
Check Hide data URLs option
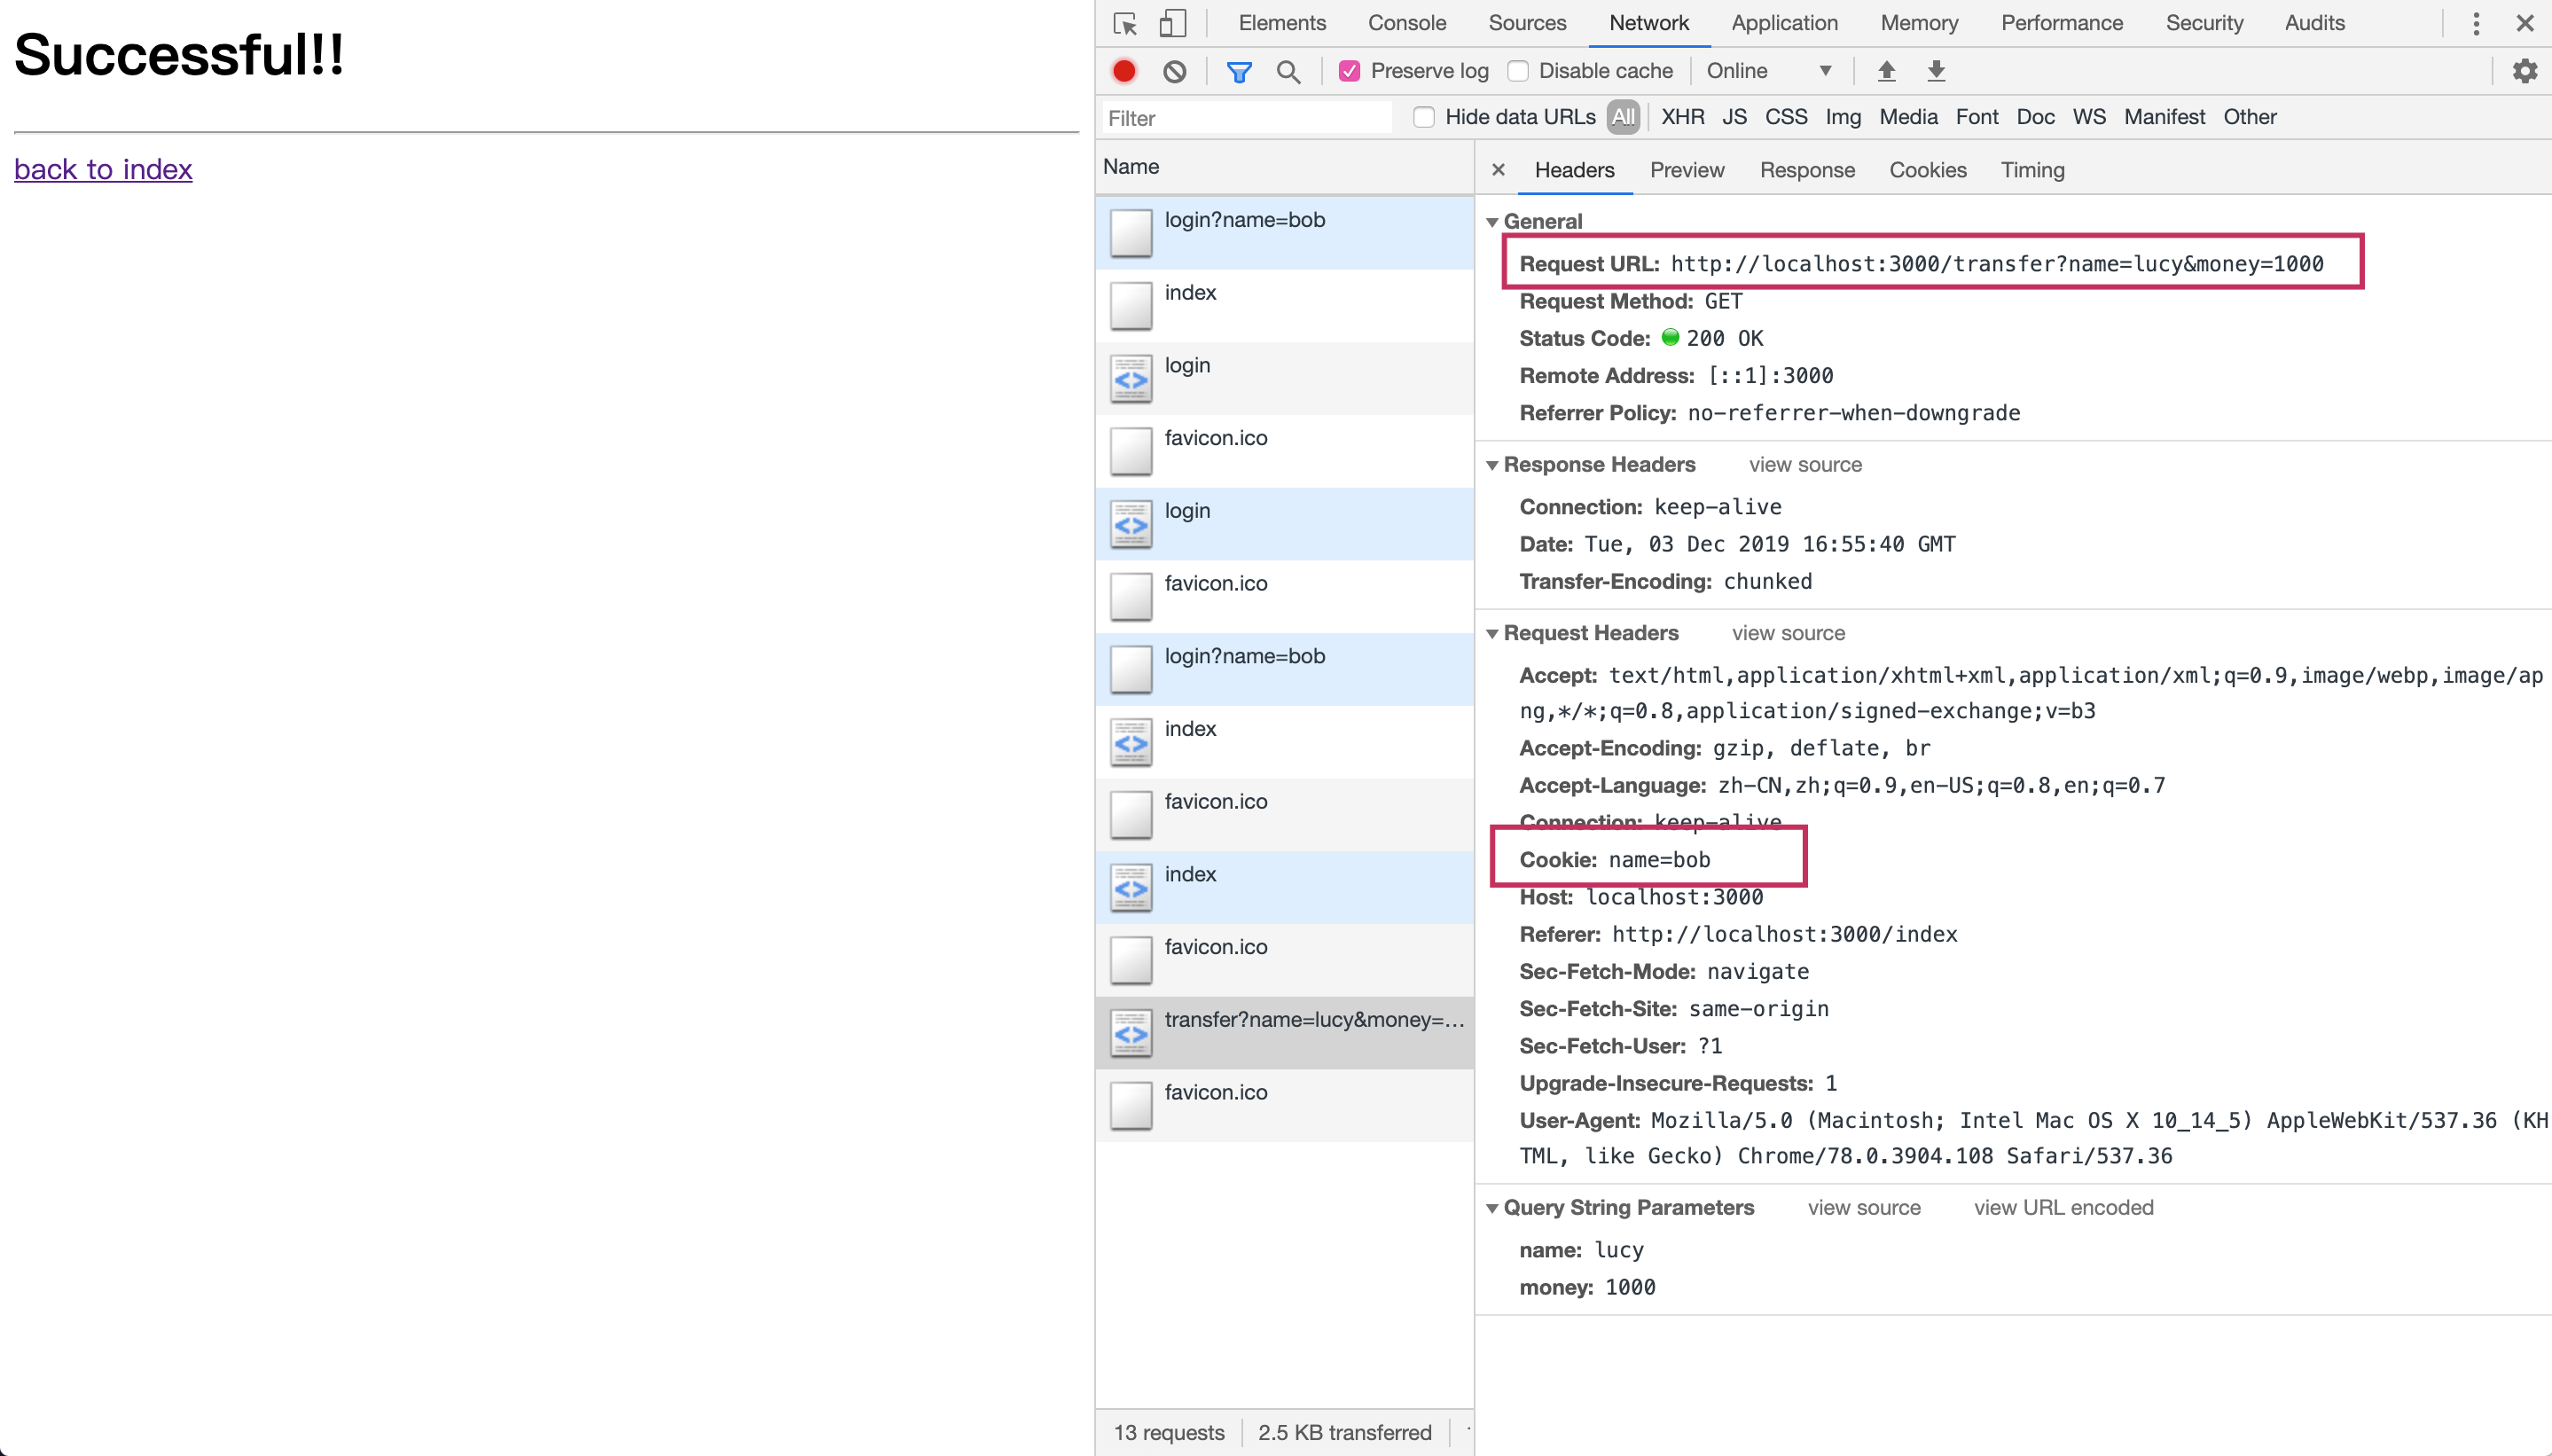[x=1424, y=117]
